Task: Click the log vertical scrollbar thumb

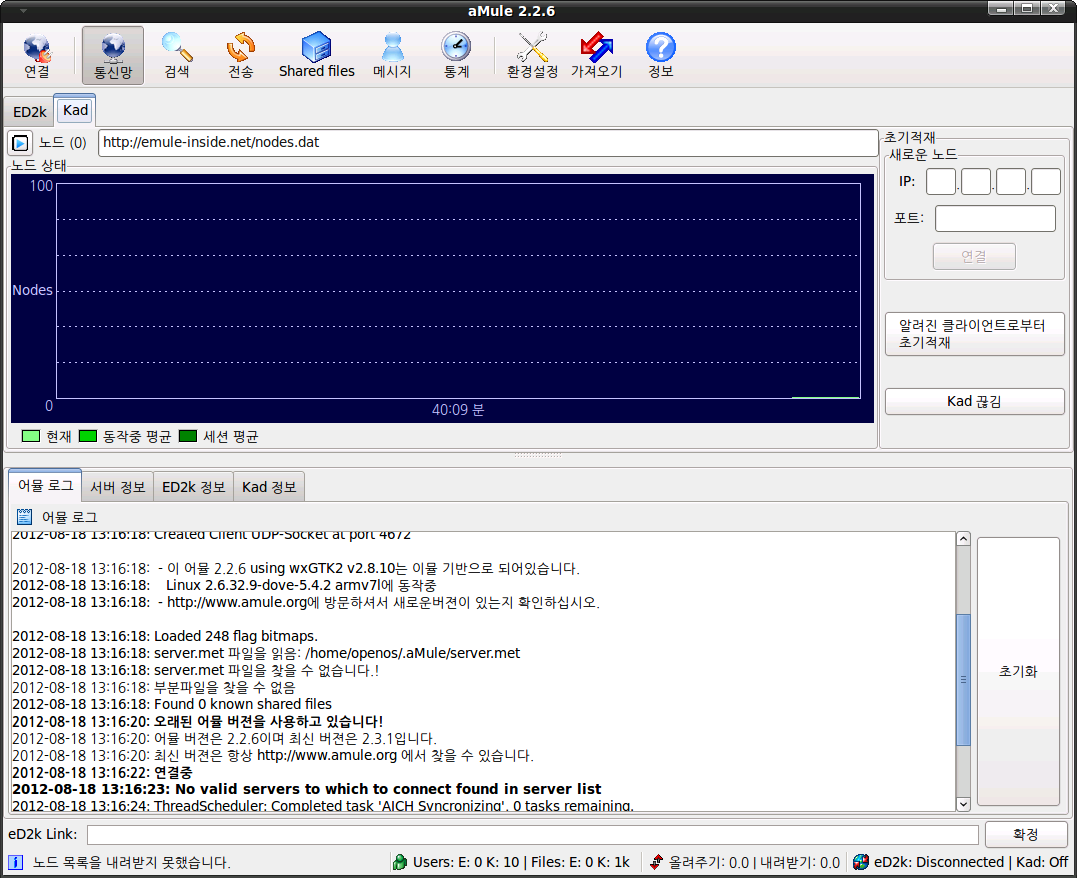Action: point(963,679)
